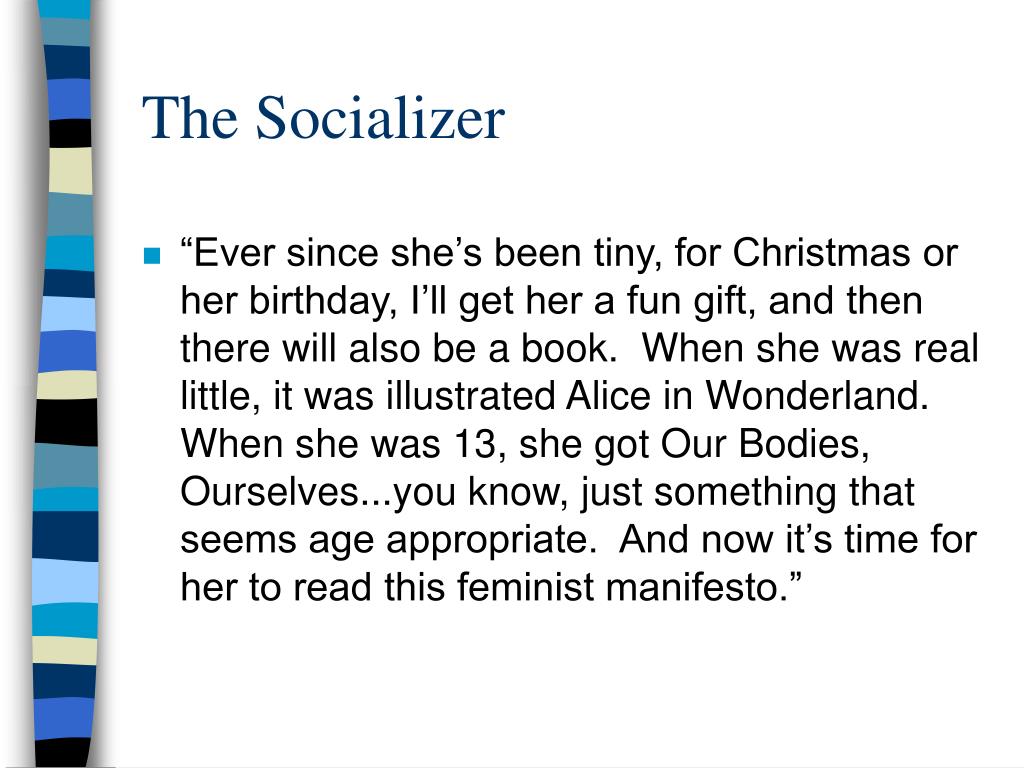
Task: Click the blue square bullet marker
Action: pos(152,255)
